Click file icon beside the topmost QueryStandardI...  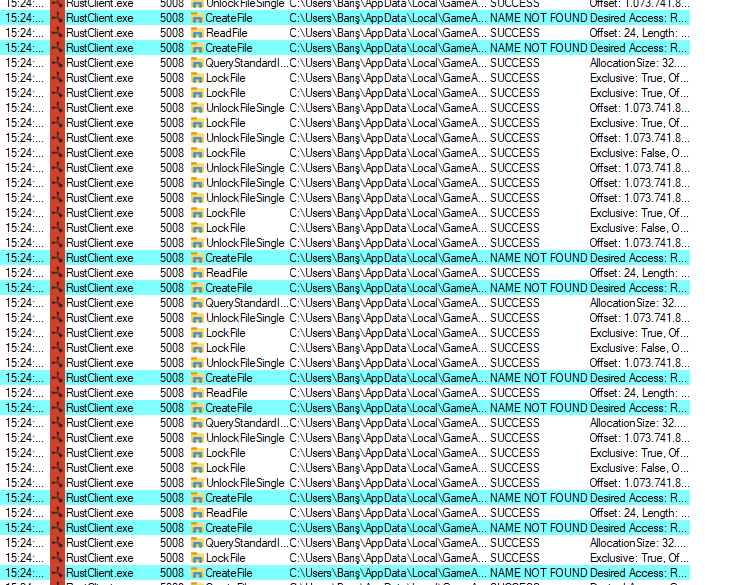198,63
